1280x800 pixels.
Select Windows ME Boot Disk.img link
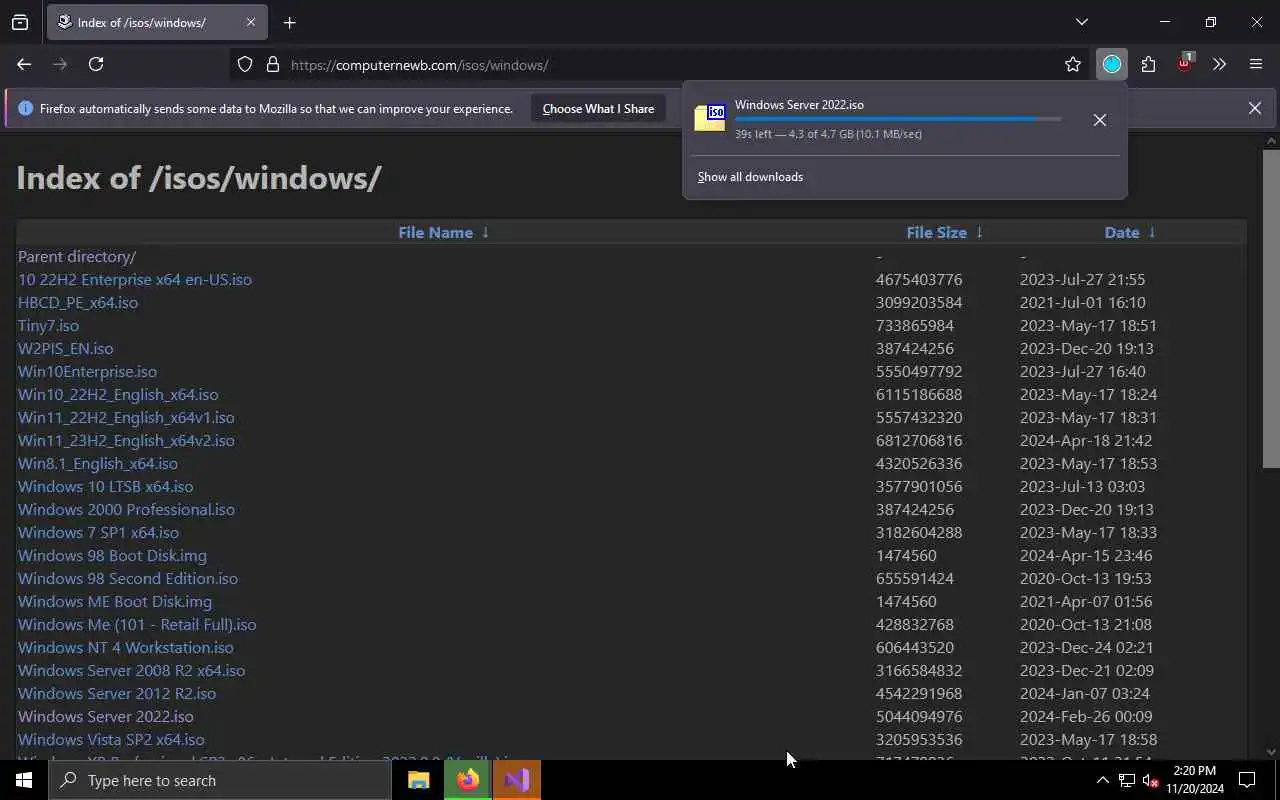(115, 602)
